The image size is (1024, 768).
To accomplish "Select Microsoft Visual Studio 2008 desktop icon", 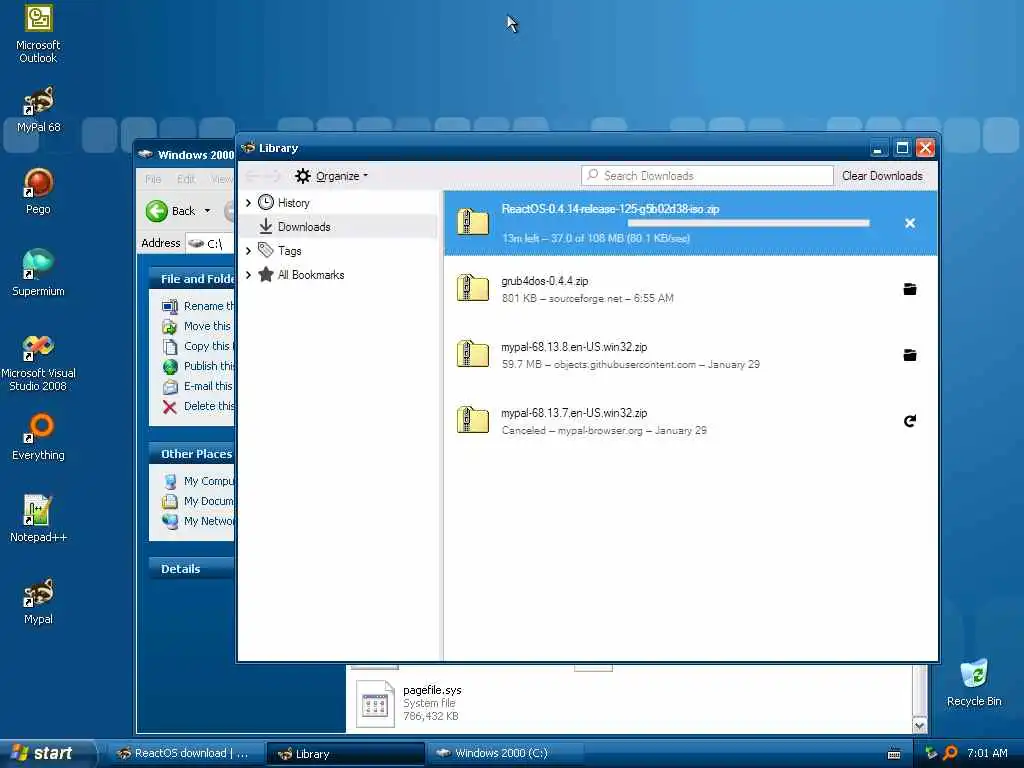I will 38,362.
